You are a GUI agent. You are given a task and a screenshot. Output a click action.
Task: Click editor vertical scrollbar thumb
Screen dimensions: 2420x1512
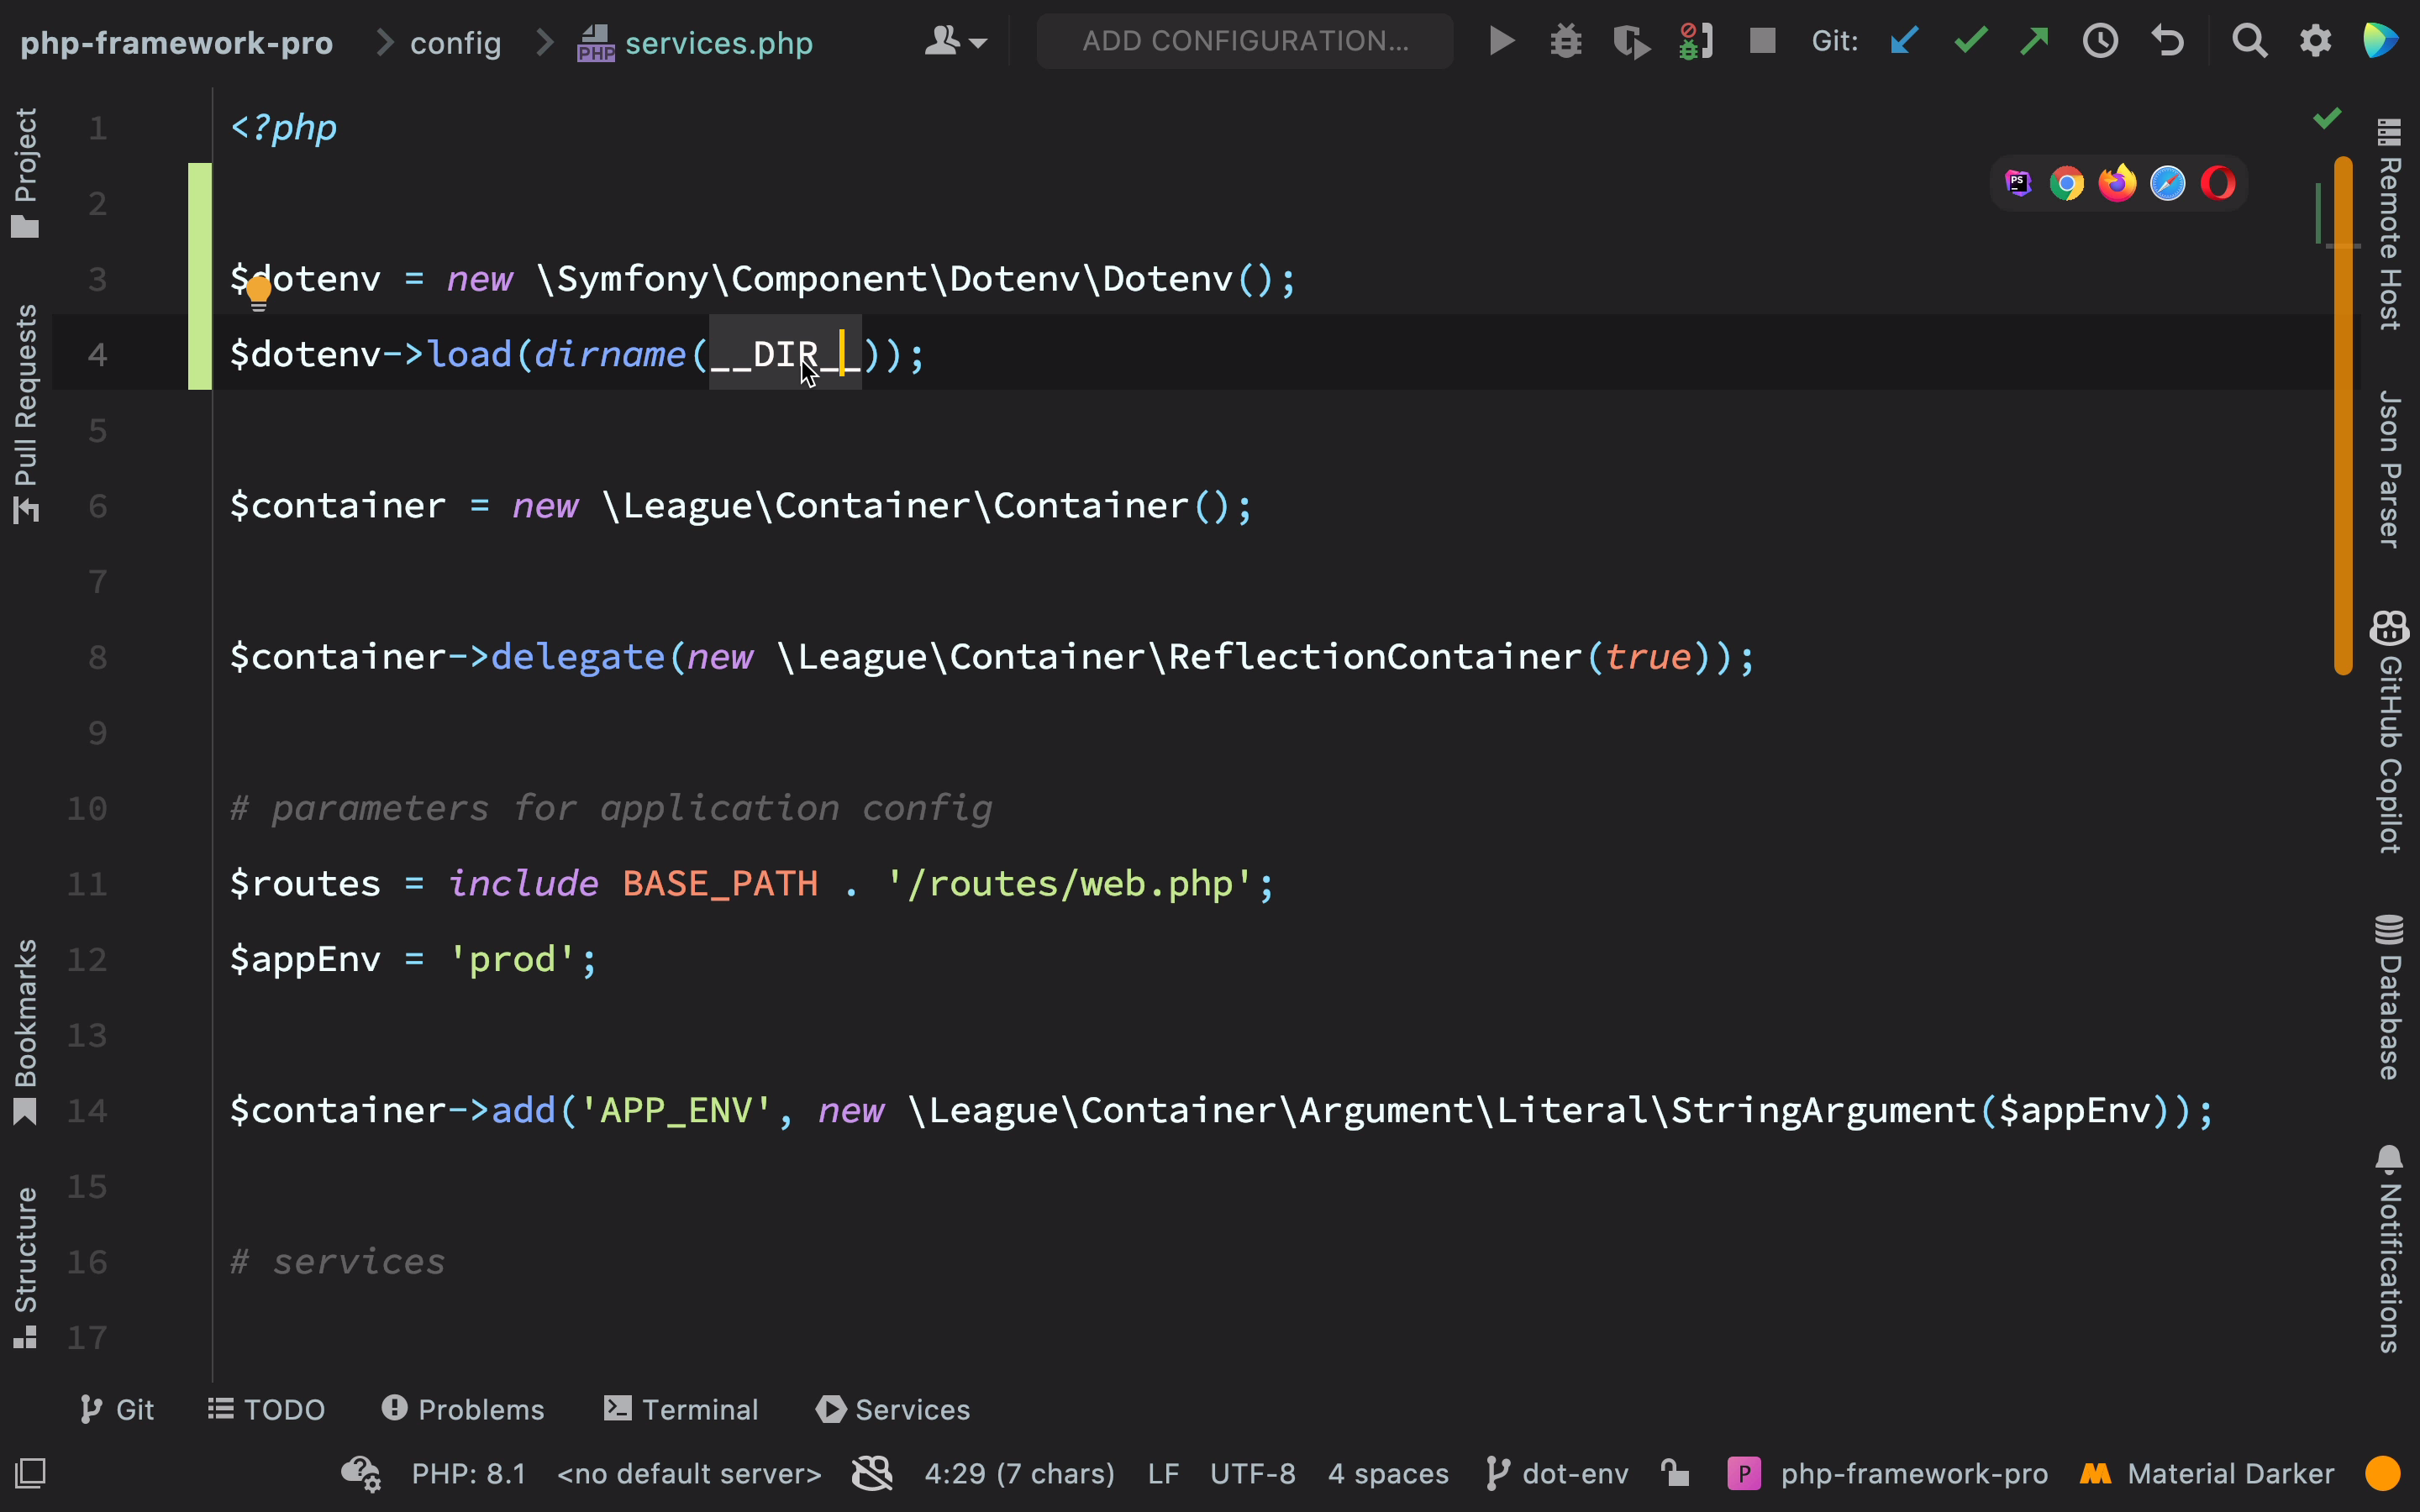[x=2343, y=416]
